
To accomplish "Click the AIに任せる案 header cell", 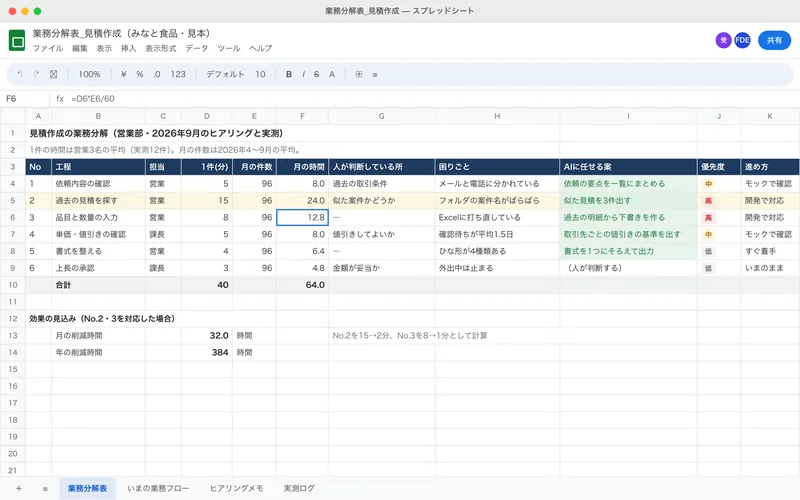I will pos(628,167).
